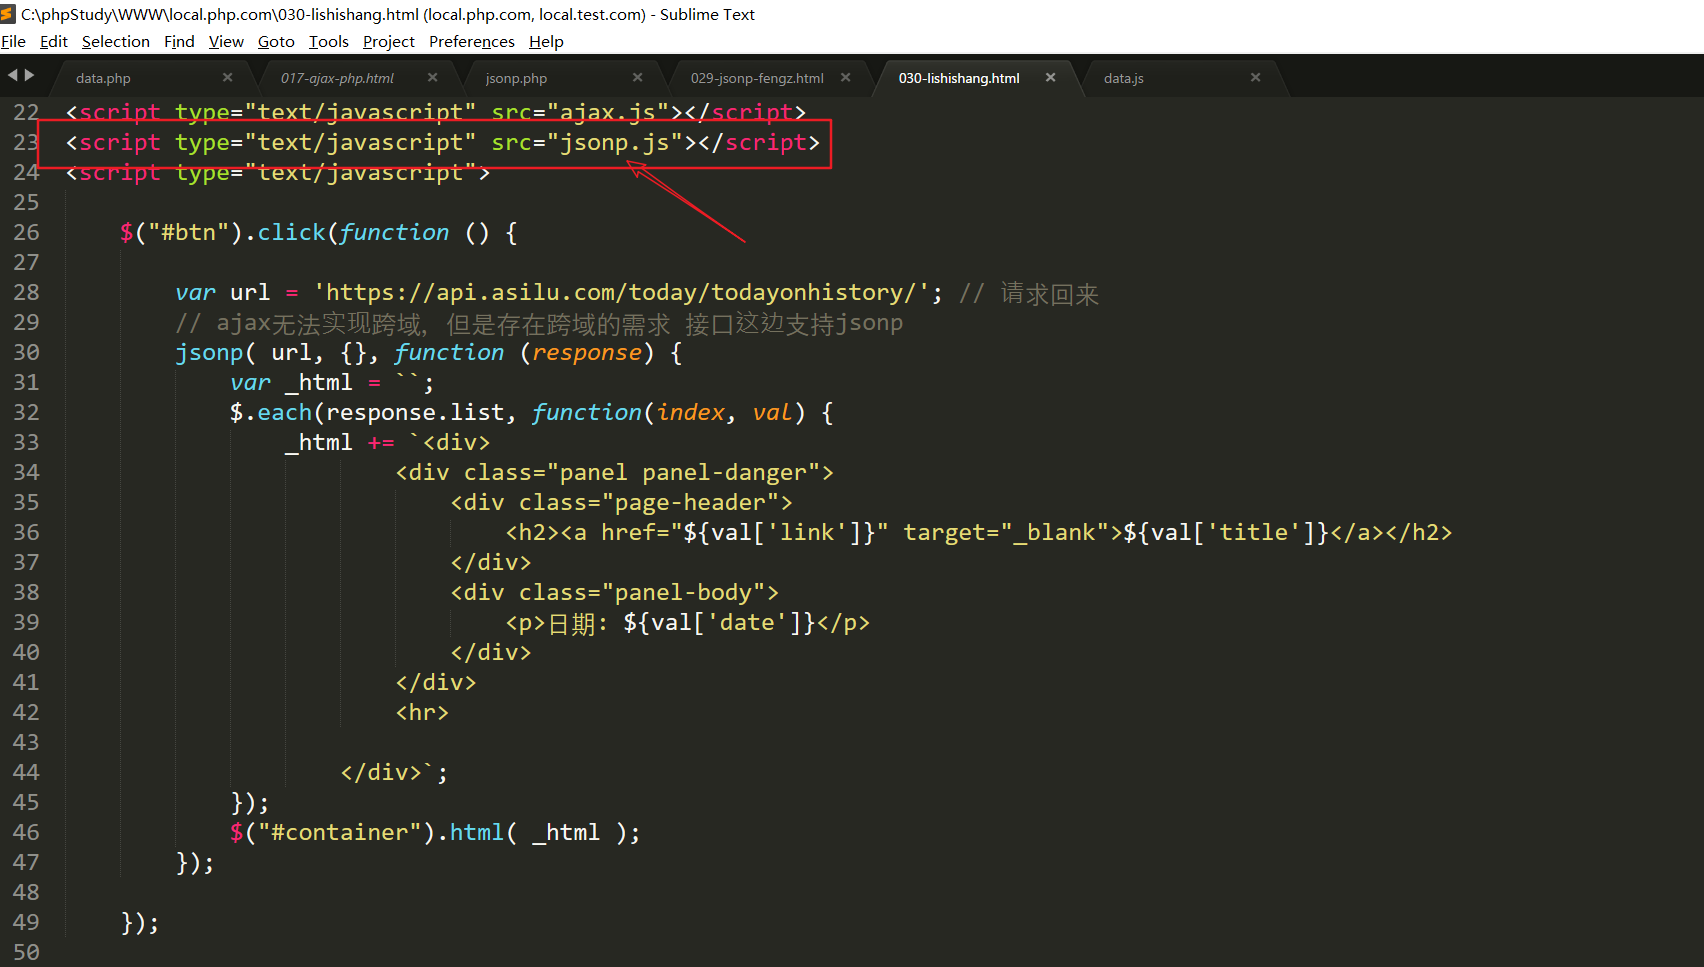The image size is (1704, 967).
Task: Place cursor on the todayonhistory URL string
Action: [627, 292]
